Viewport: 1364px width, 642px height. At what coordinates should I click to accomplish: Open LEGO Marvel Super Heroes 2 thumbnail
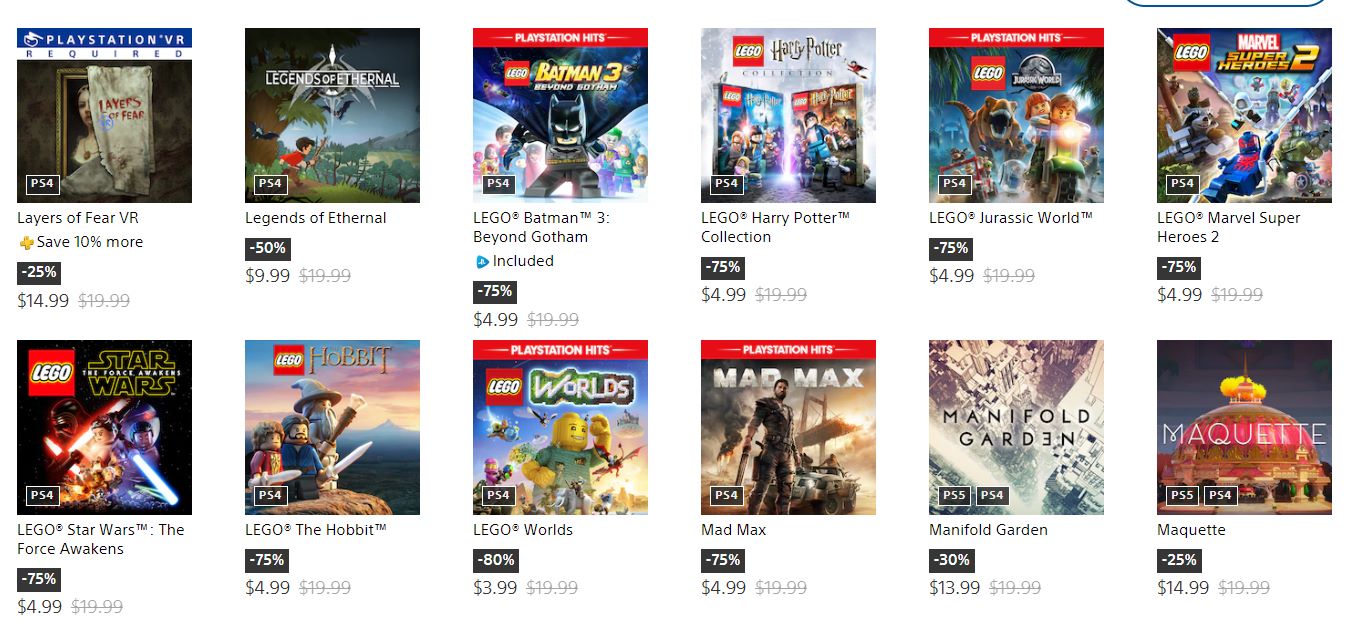tap(1244, 115)
